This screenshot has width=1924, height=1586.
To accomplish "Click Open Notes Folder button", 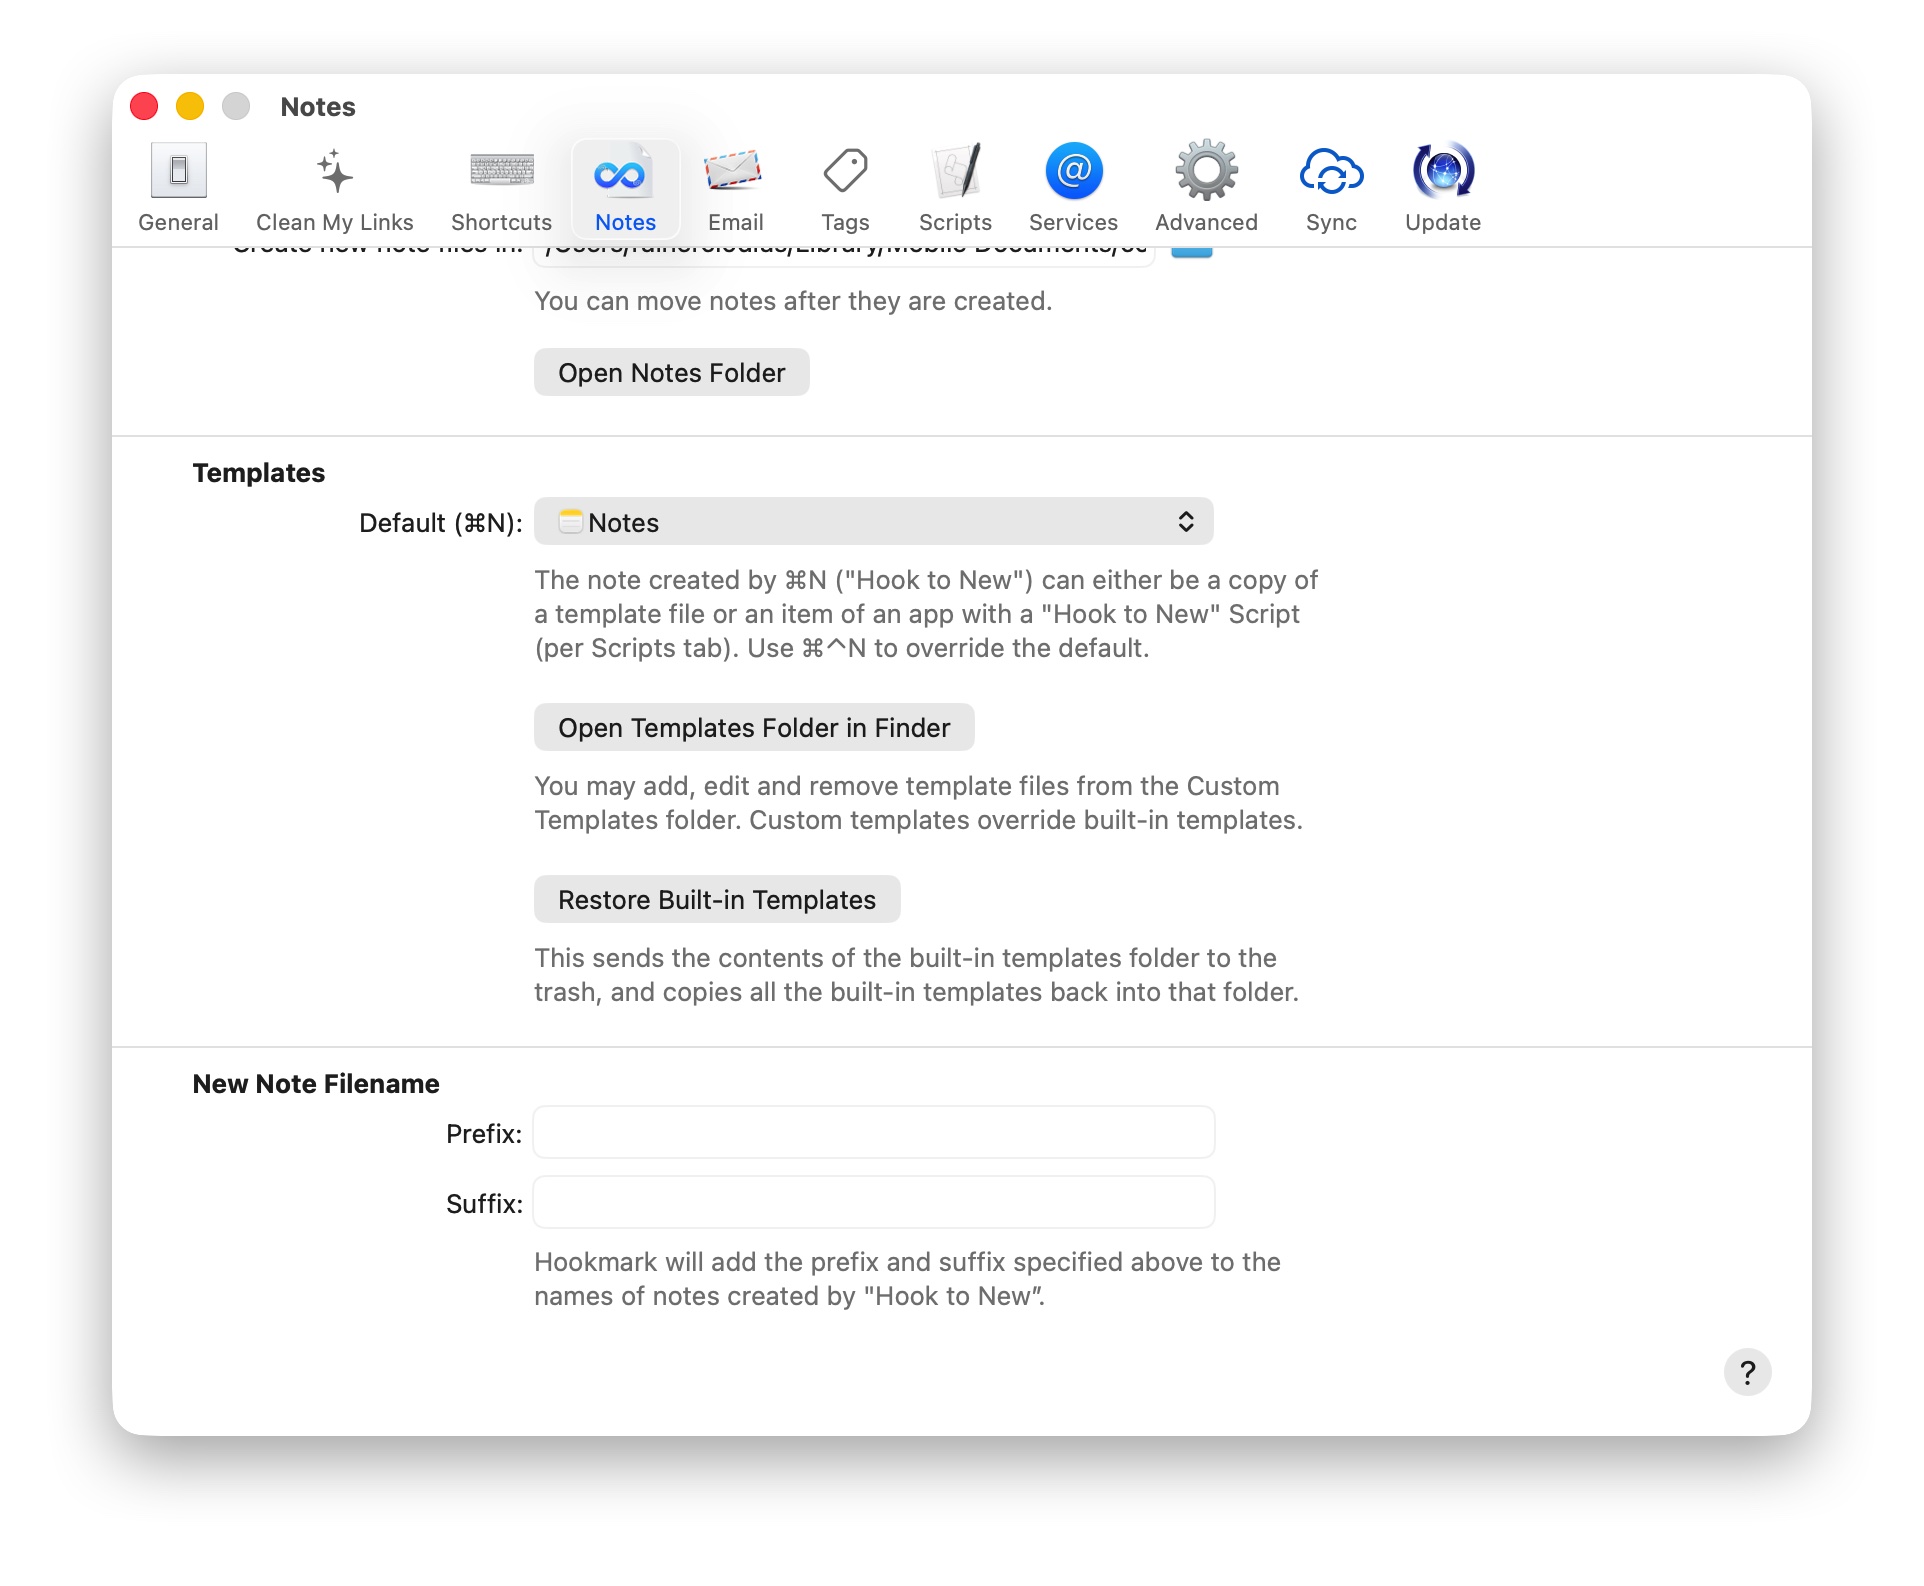I will [671, 373].
